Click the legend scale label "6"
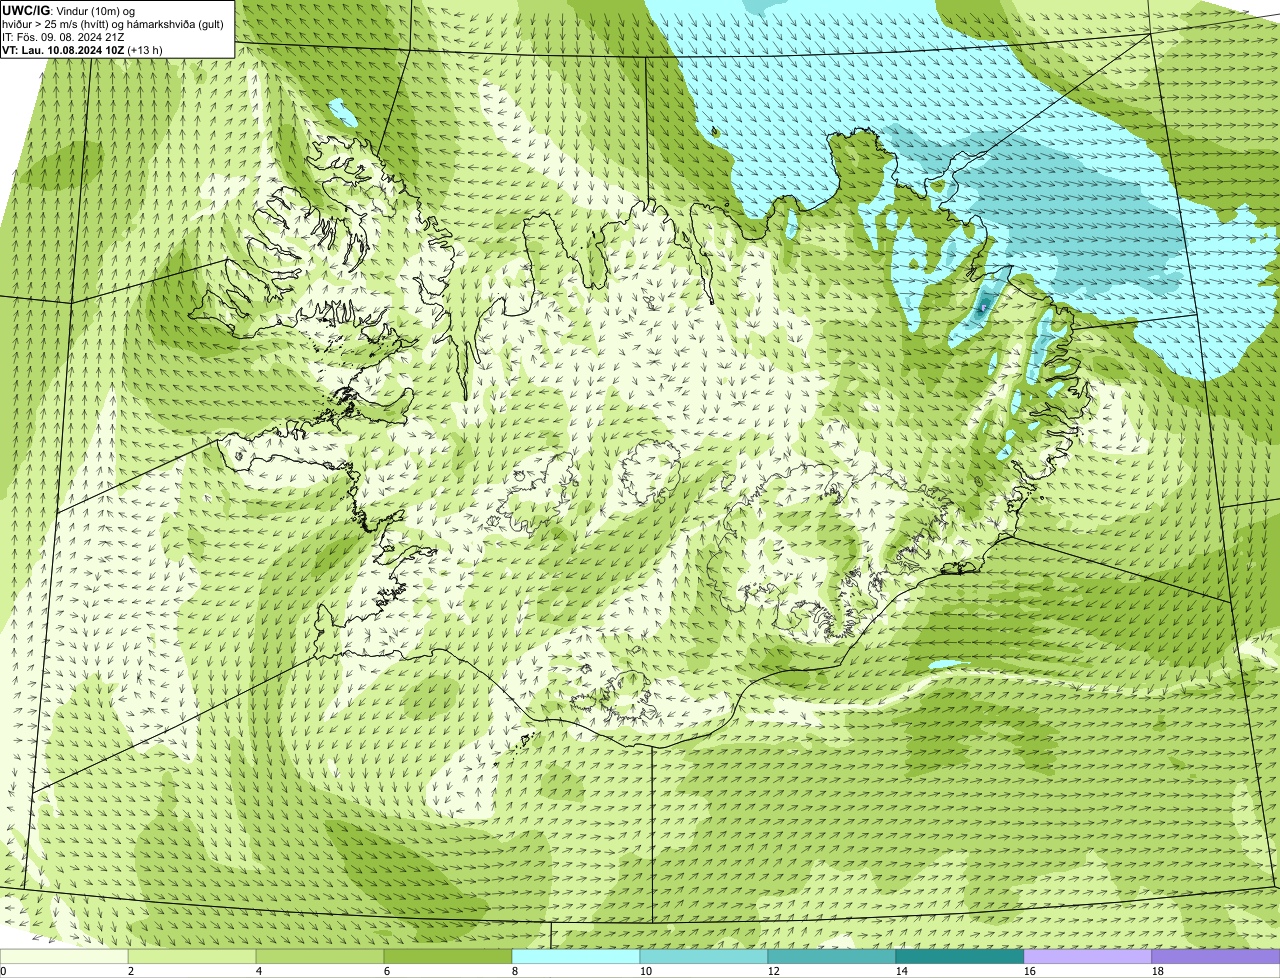This screenshot has width=1280, height=978. pos(387,971)
